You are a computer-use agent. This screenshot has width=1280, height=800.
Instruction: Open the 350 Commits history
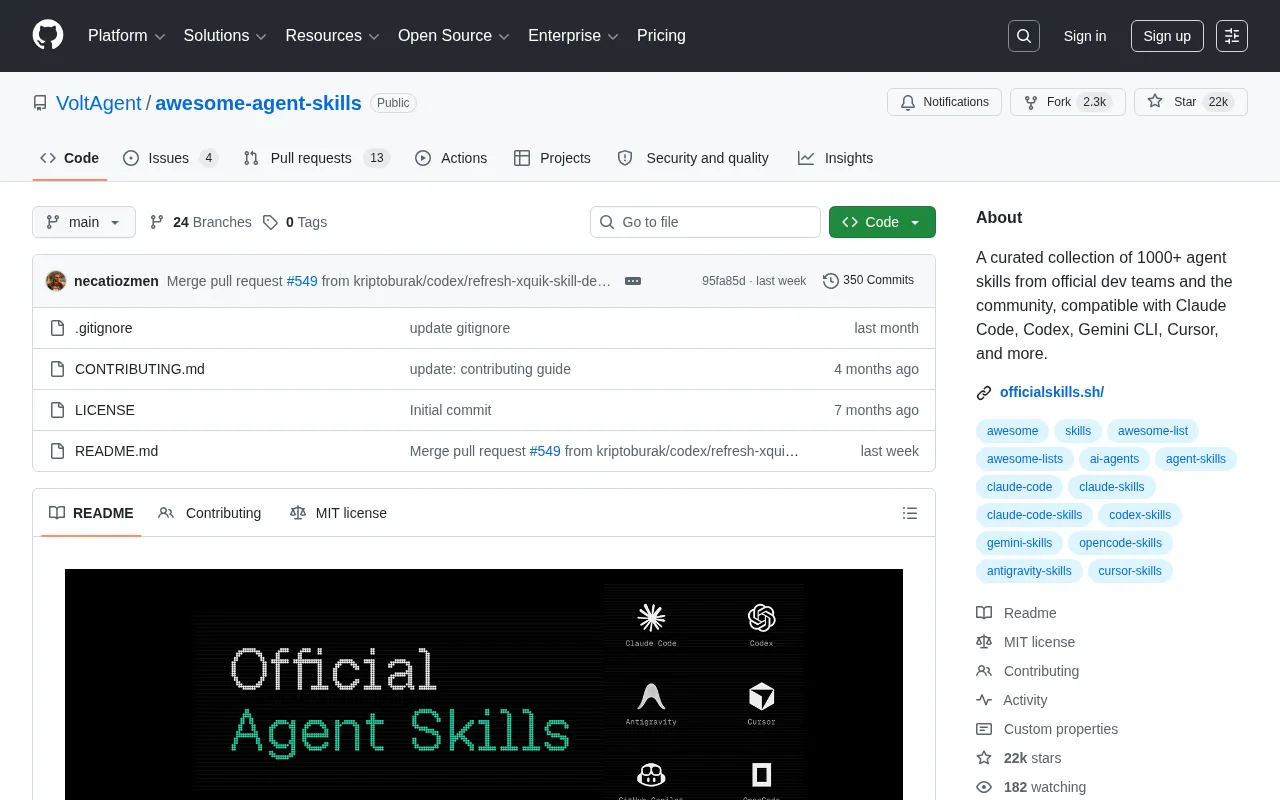pos(868,281)
